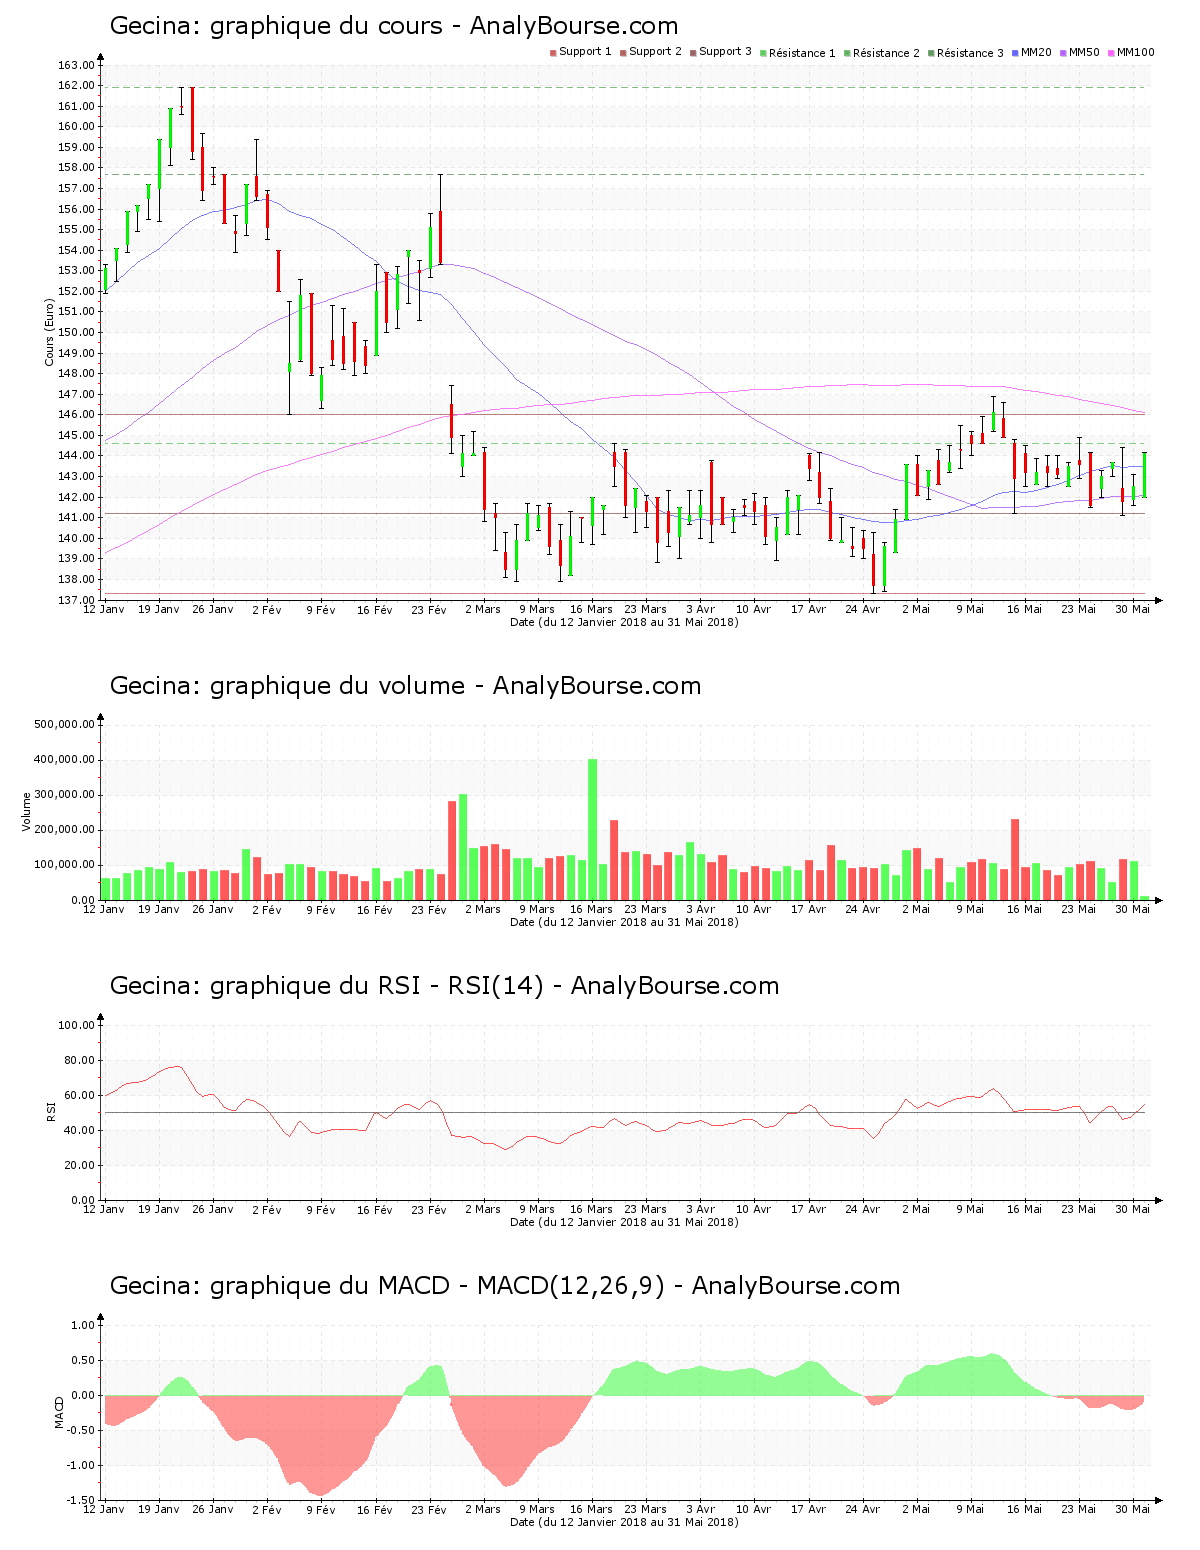
Task: Click the tallest green volume bar near 16 Mars
Action: 592,829
